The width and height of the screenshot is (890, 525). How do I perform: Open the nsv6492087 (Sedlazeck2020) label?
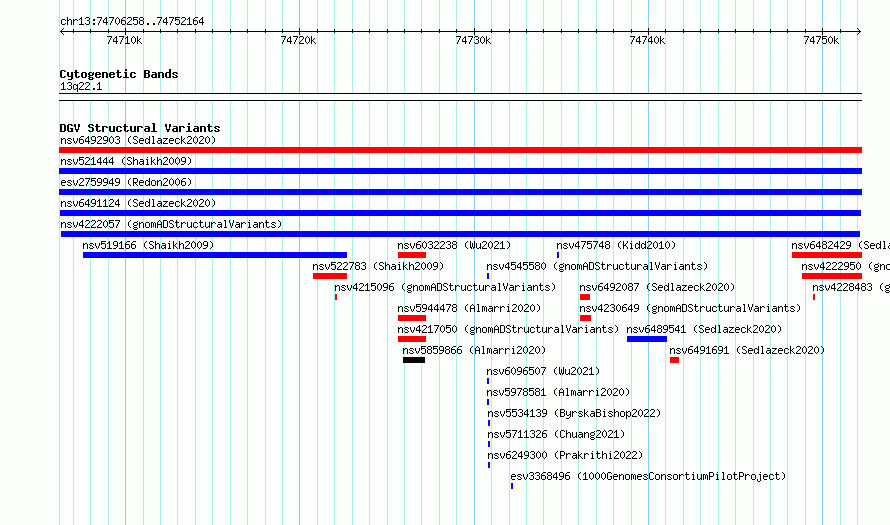click(657, 287)
